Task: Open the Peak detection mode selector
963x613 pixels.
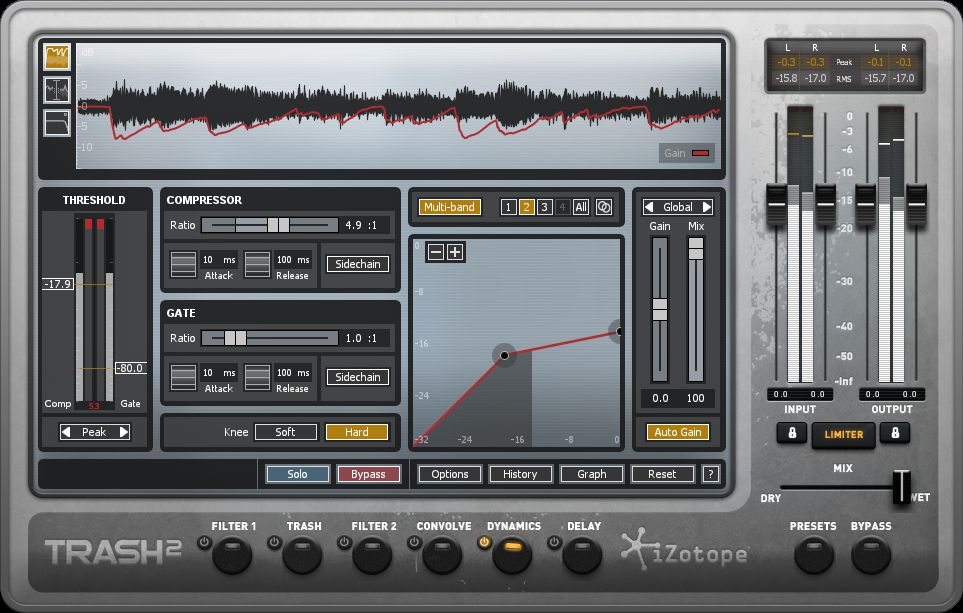Action: (94, 431)
